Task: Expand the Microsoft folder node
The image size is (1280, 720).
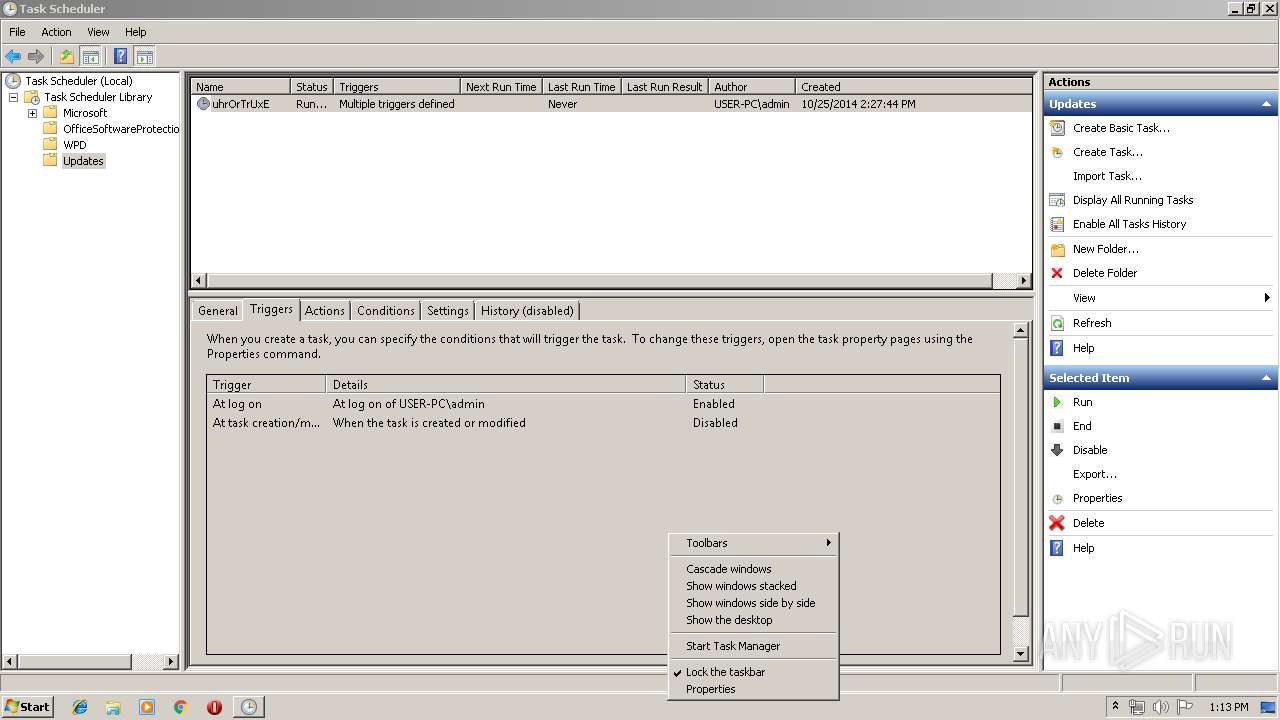Action: 32,113
